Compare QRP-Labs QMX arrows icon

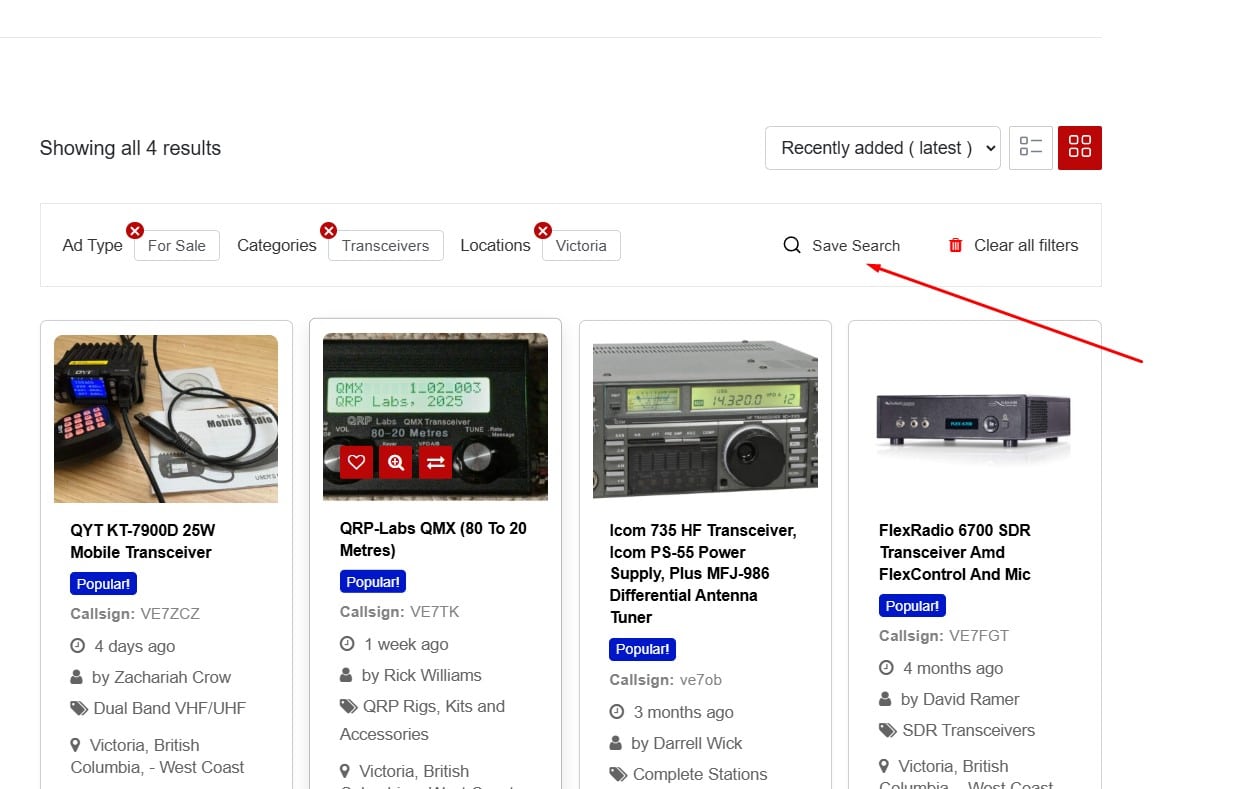point(435,462)
